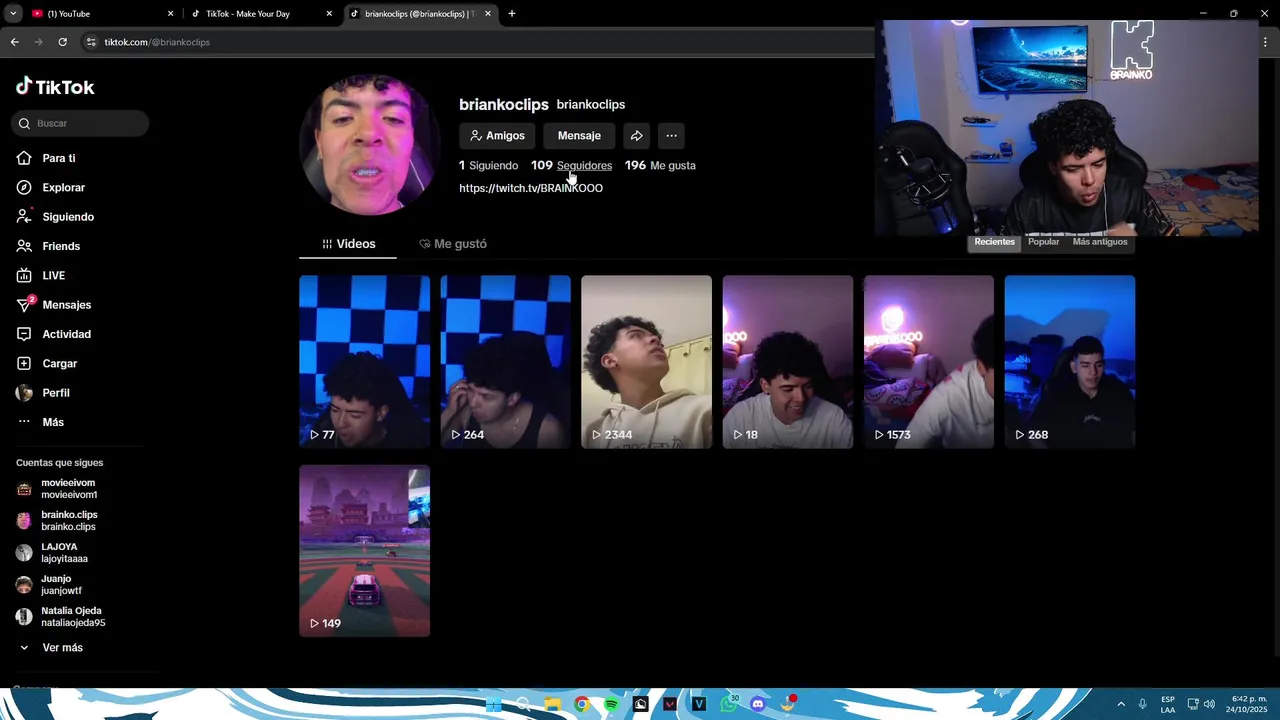1280x720 pixels.
Task: Open the twitch.tv/BRAINKOOO bio link
Action: [531, 188]
